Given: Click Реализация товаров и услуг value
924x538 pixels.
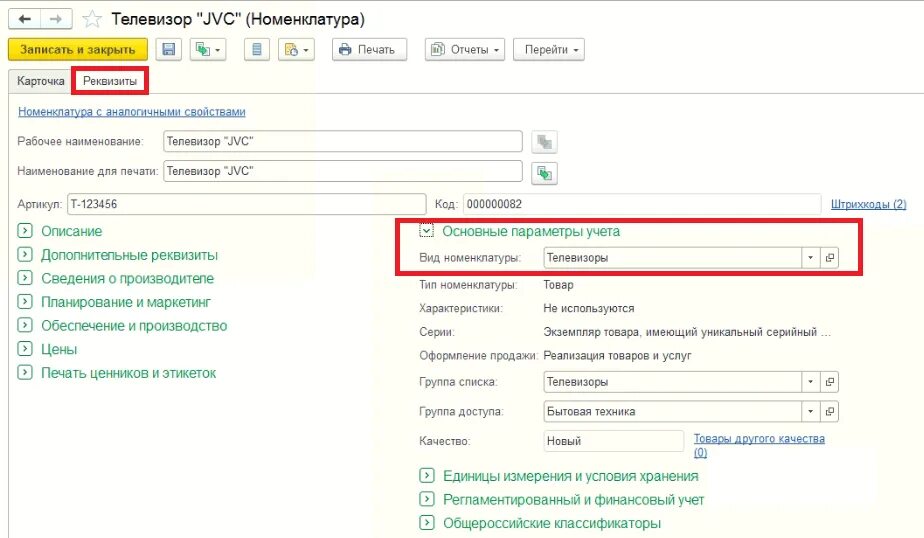Looking at the screenshot, I should tap(617, 355).
